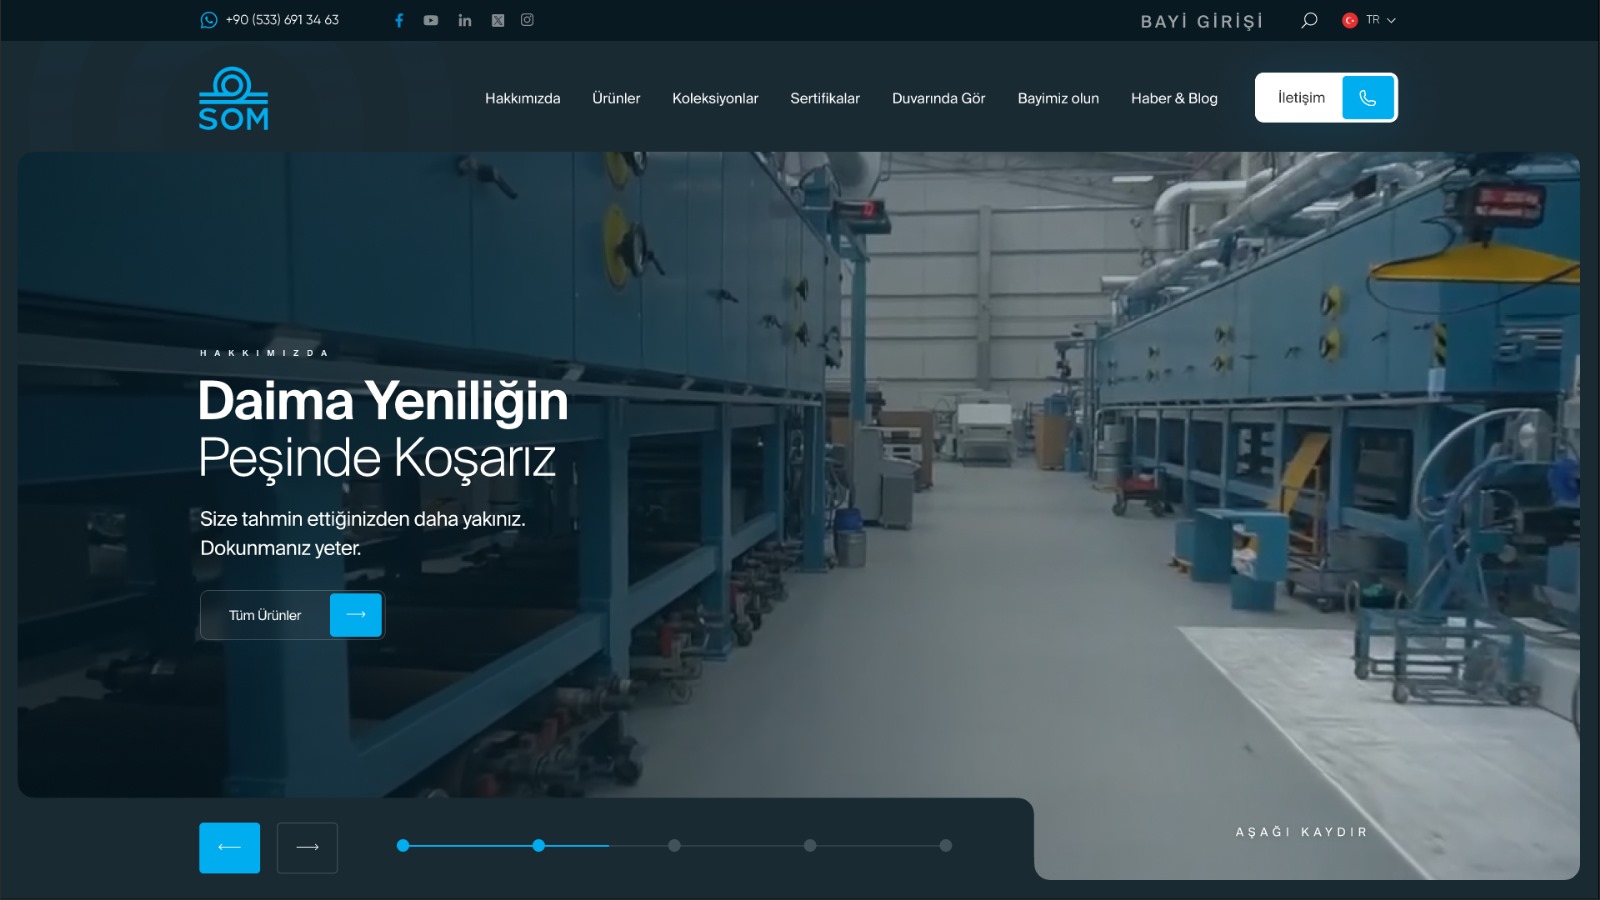Open the Koleksiyonlar menu item
The width and height of the screenshot is (1600, 900).
click(715, 98)
